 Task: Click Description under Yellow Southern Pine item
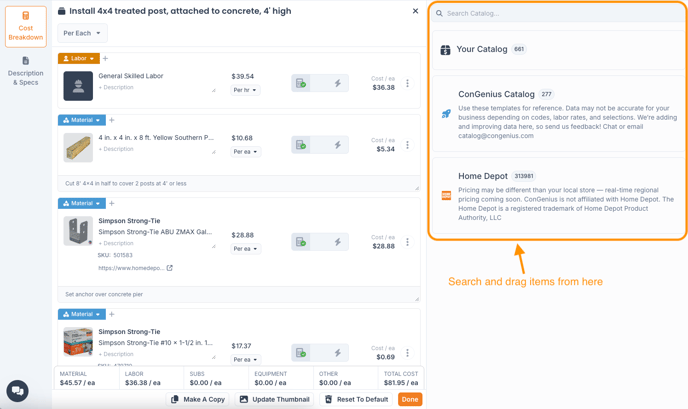click(x=116, y=149)
